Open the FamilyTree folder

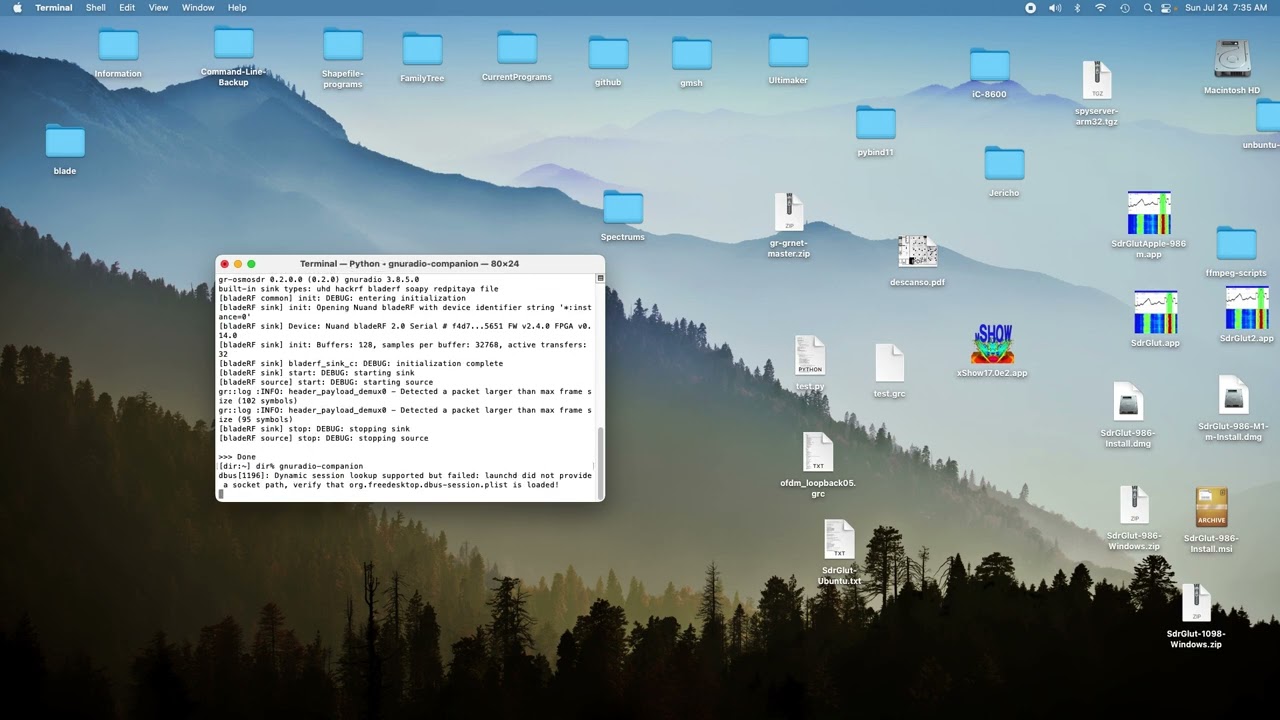[x=422, y=50]
